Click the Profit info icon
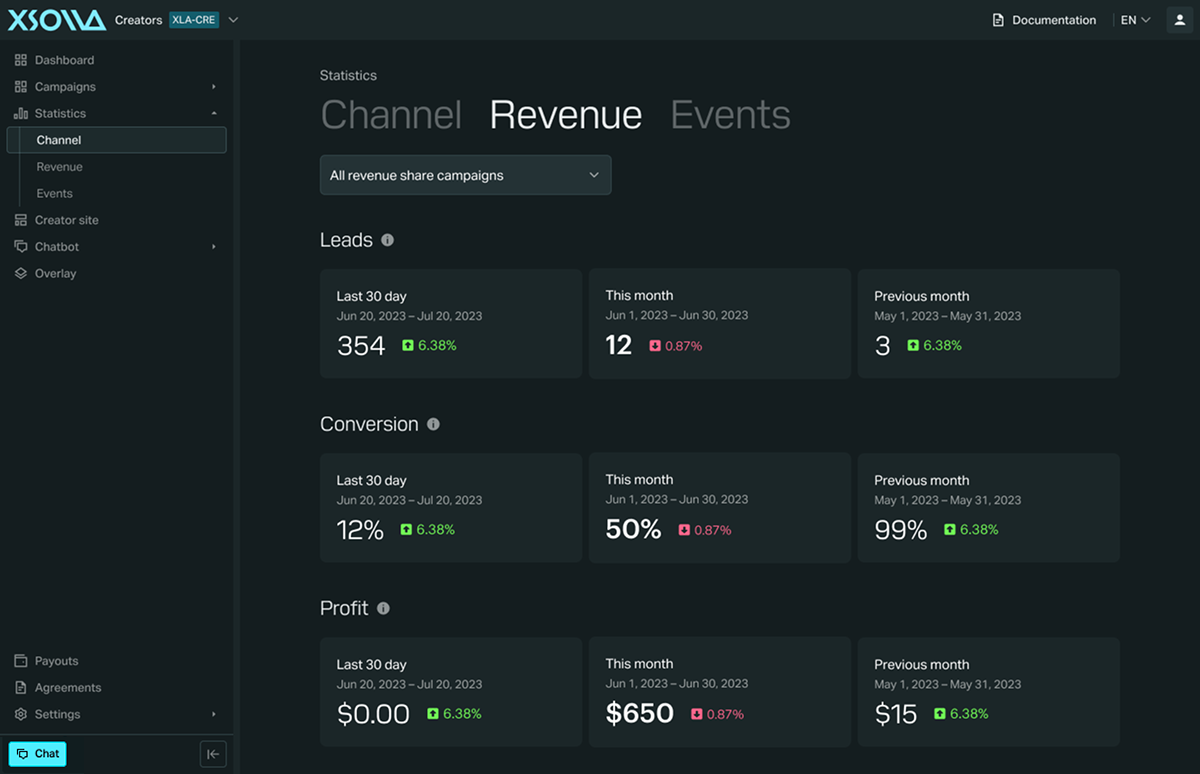This screenshot has height=774, width=1200. pyautogui.click(x=383, y=608)
